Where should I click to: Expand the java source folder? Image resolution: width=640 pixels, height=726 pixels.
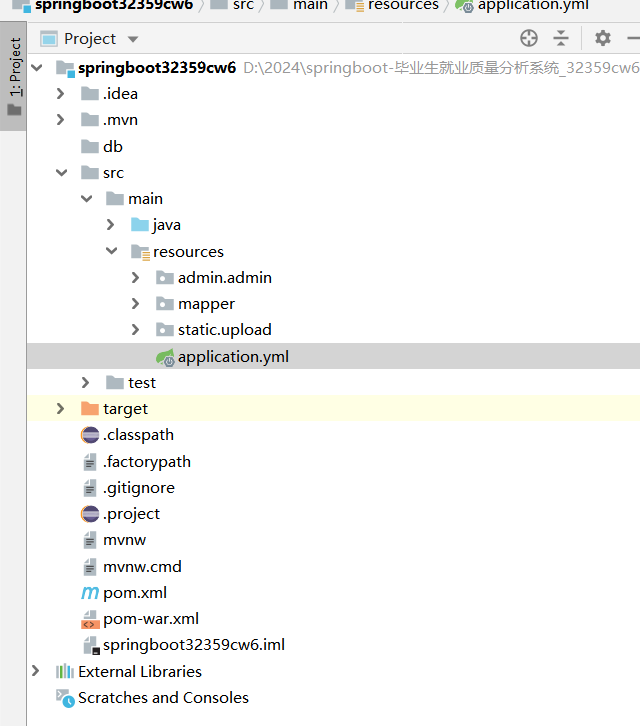coord(111,225)
